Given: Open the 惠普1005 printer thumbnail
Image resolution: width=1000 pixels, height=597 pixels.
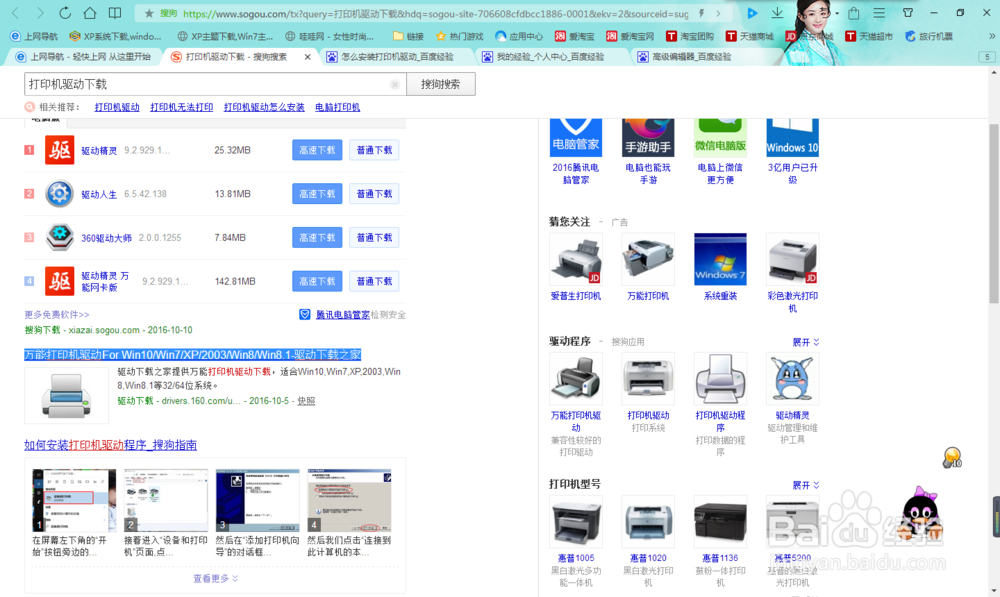Looking at the screenshot, I should tap(576, 522).
